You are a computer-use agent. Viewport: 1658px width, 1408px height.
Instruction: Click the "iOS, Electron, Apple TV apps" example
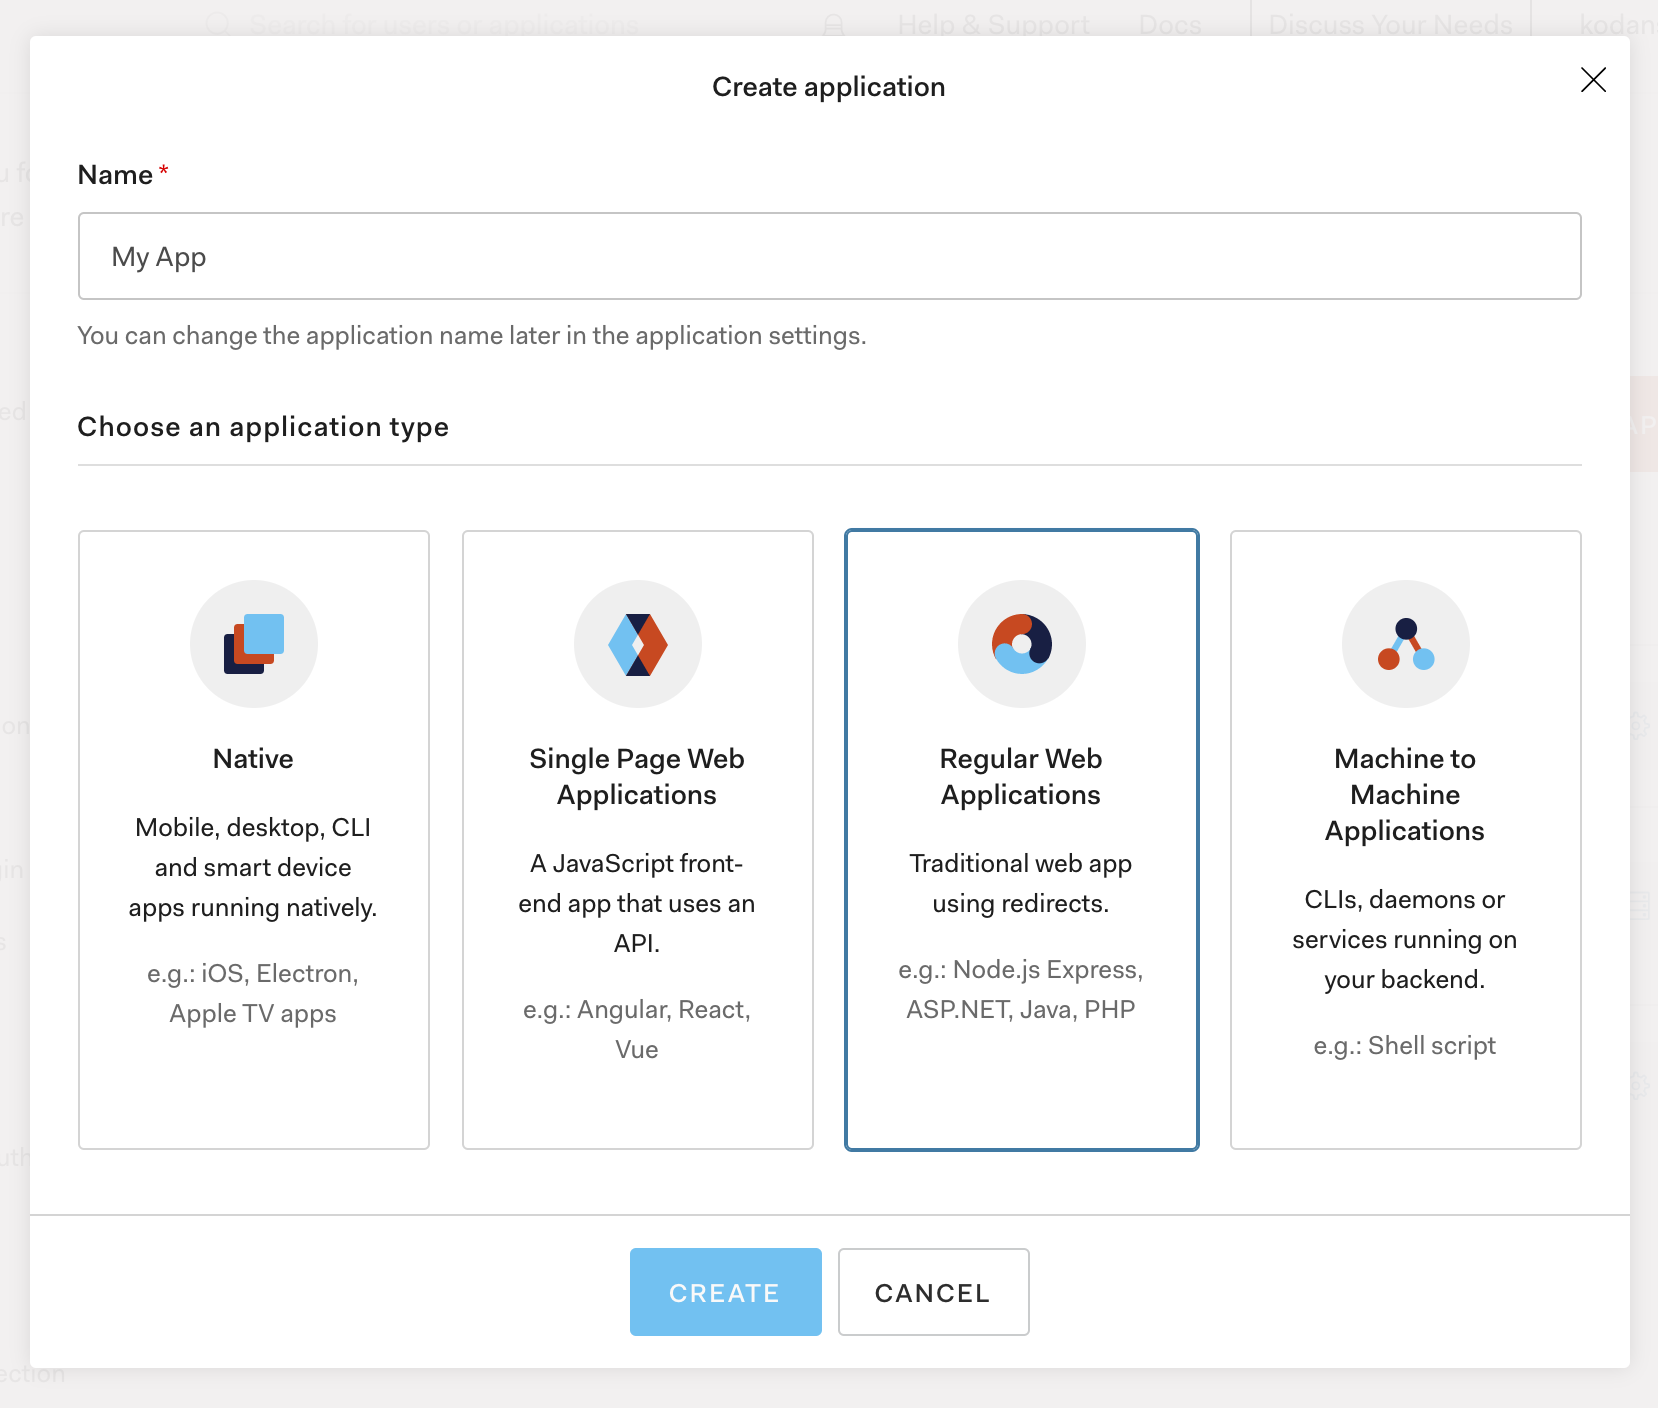[253, 993]
